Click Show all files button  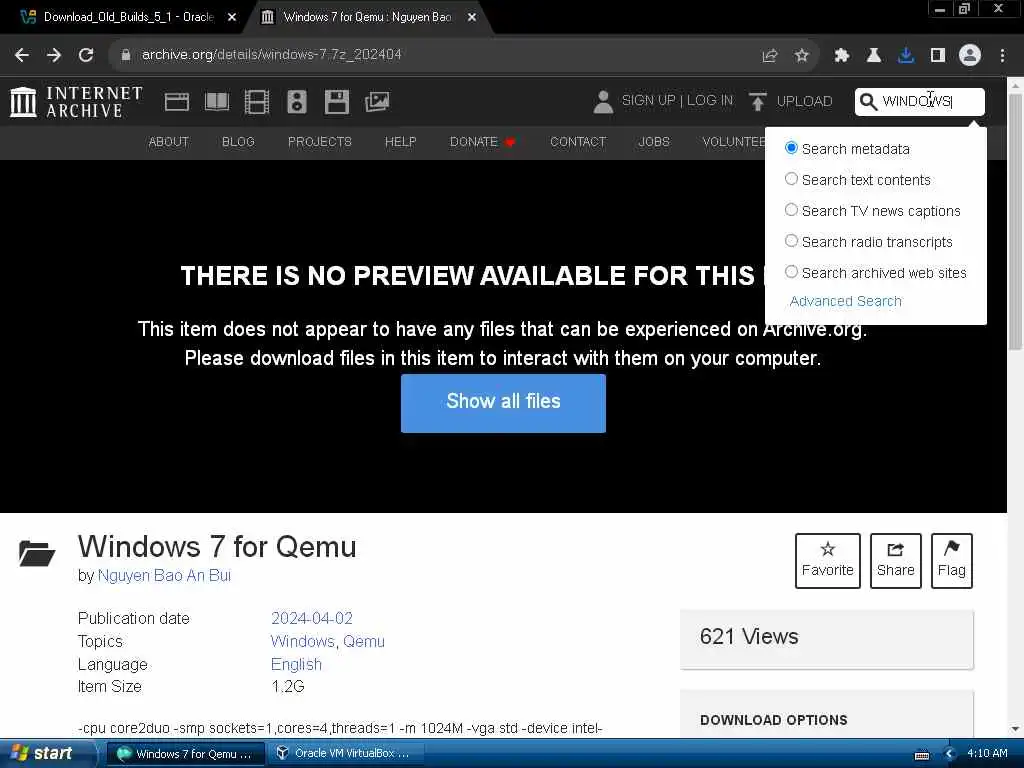click(x=504, y=403)
